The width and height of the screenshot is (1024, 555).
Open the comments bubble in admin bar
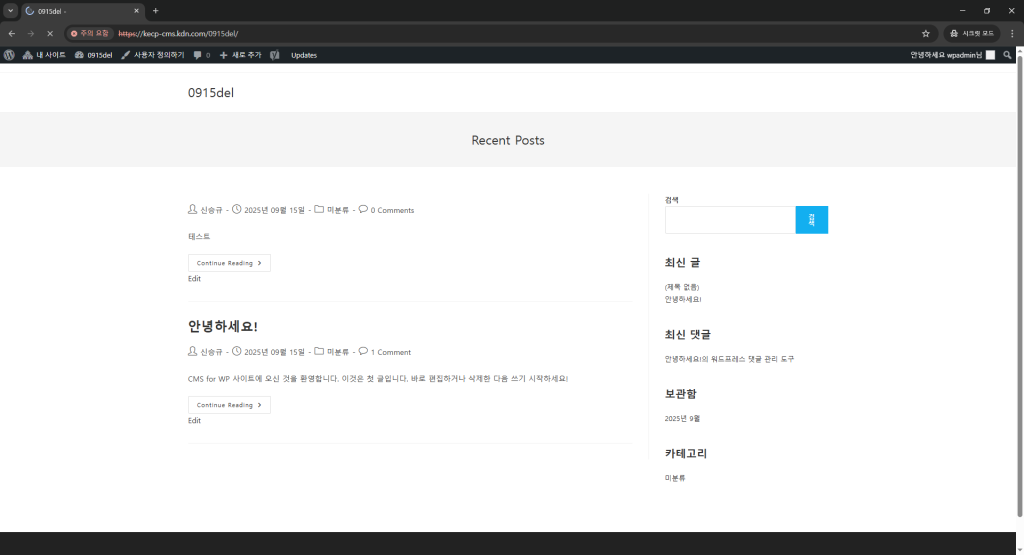201,55
